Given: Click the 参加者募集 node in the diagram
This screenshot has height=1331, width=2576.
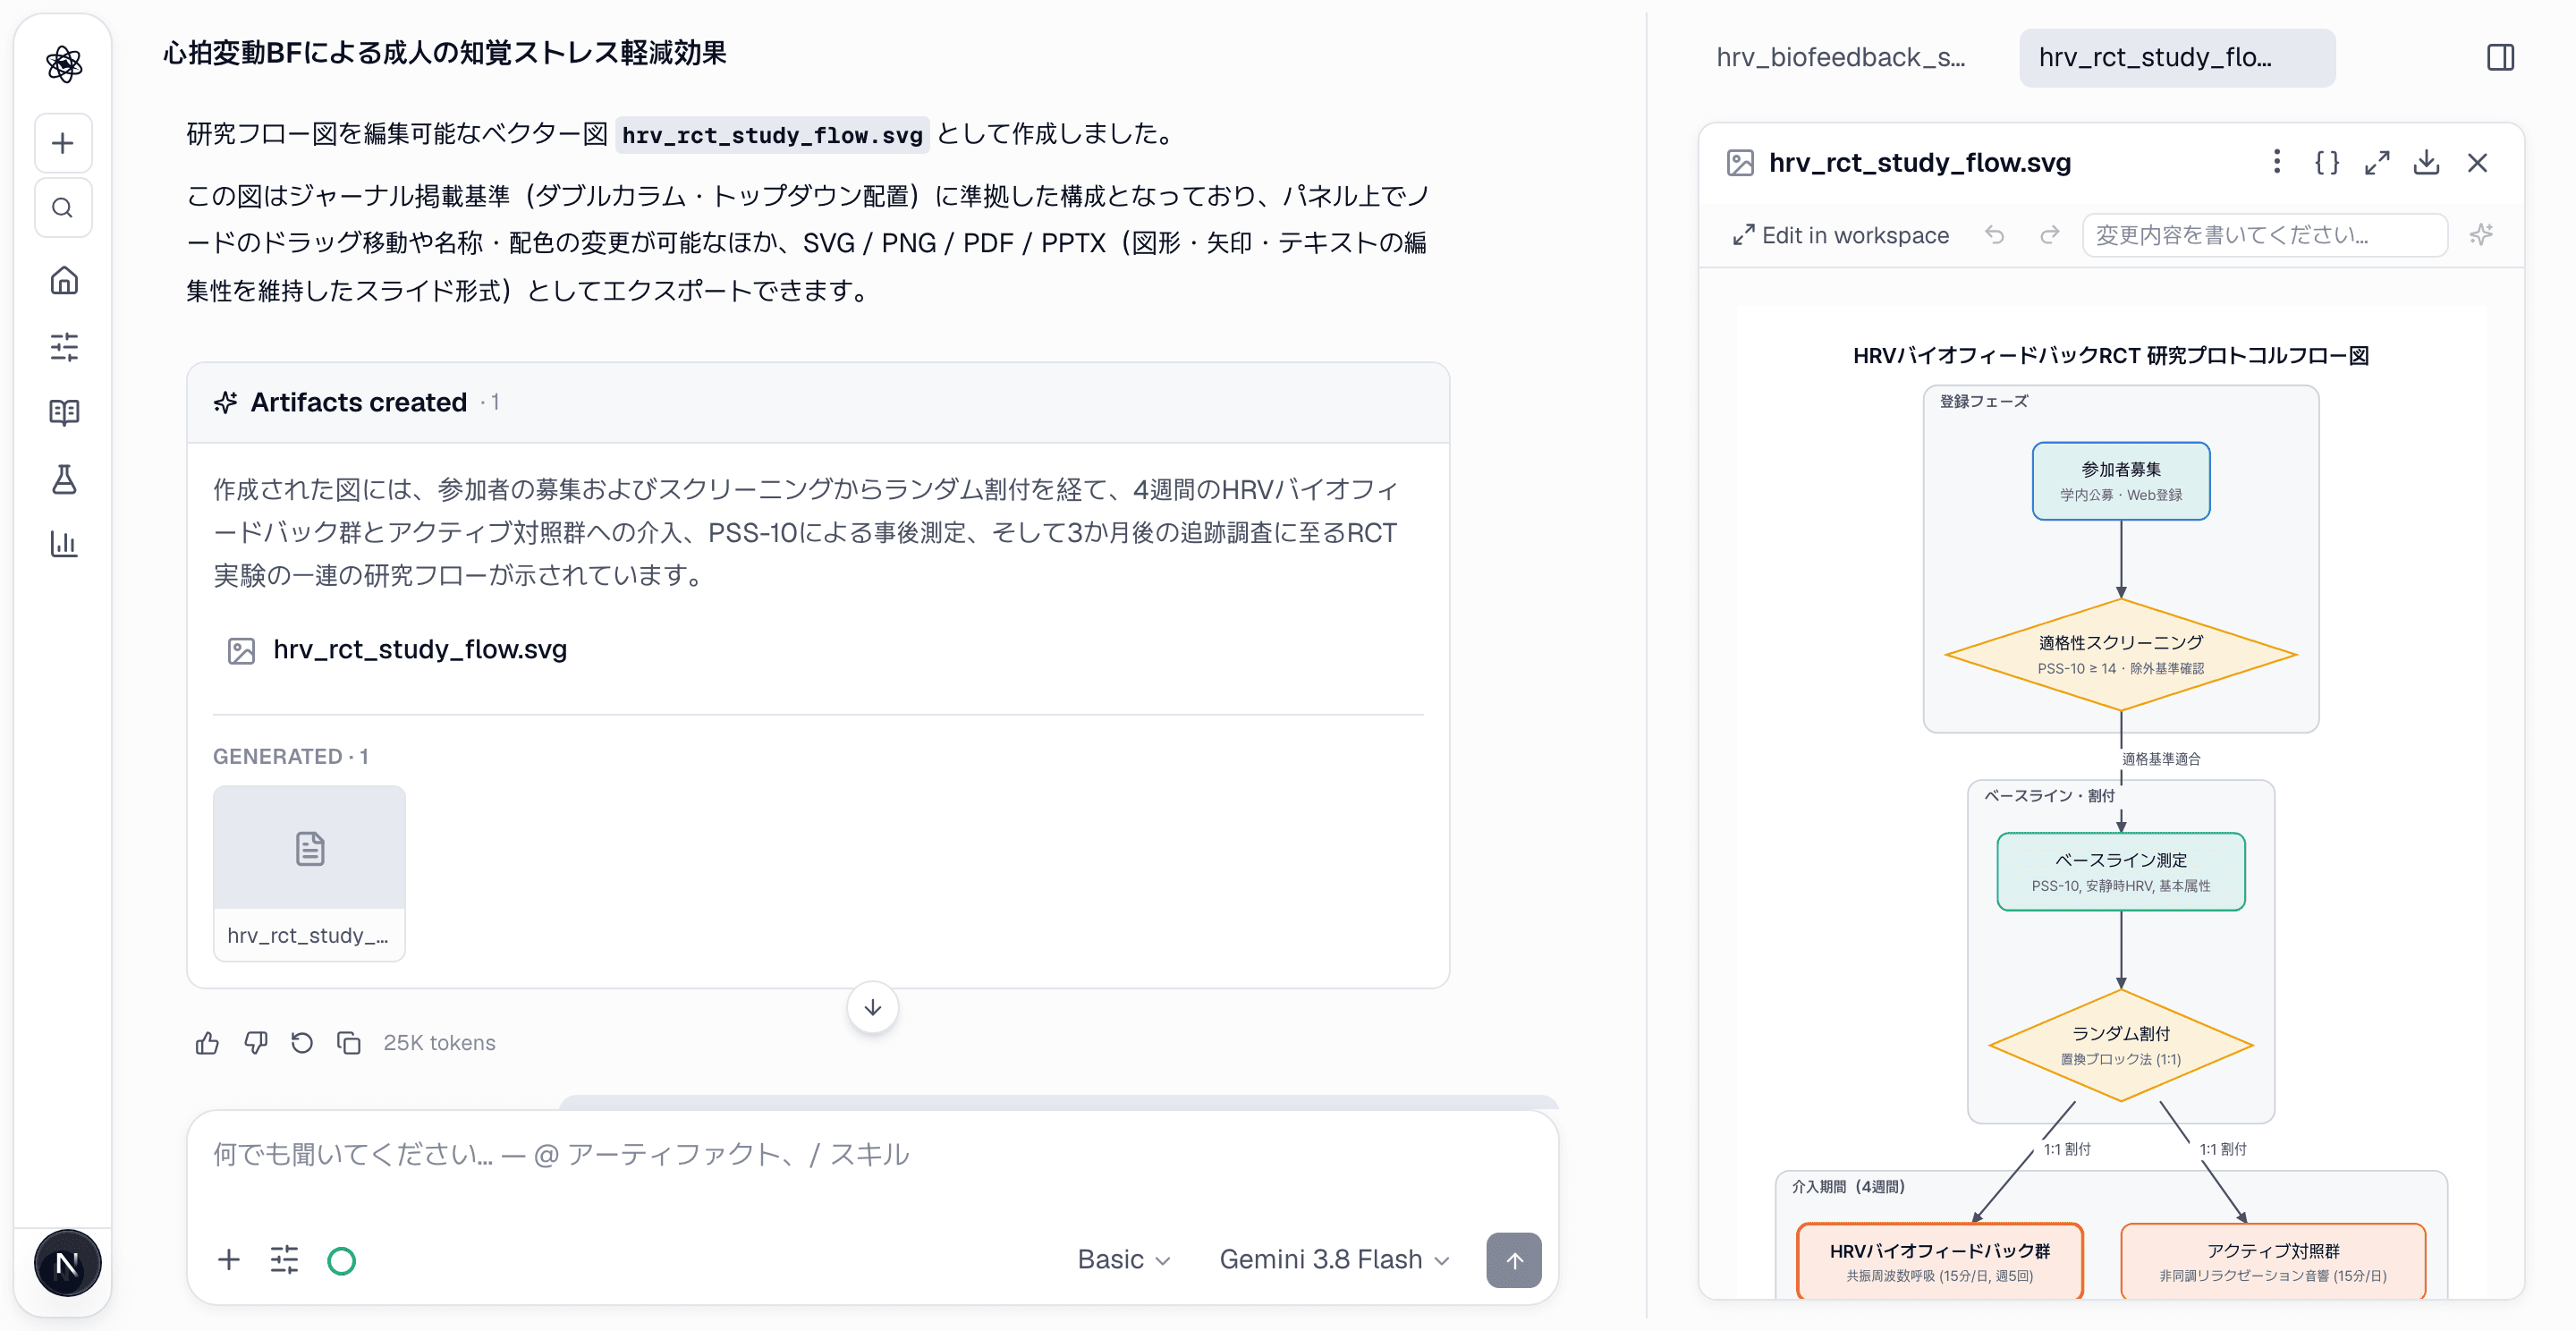Looking at the screenshot, I should [x=2121, y=481].
